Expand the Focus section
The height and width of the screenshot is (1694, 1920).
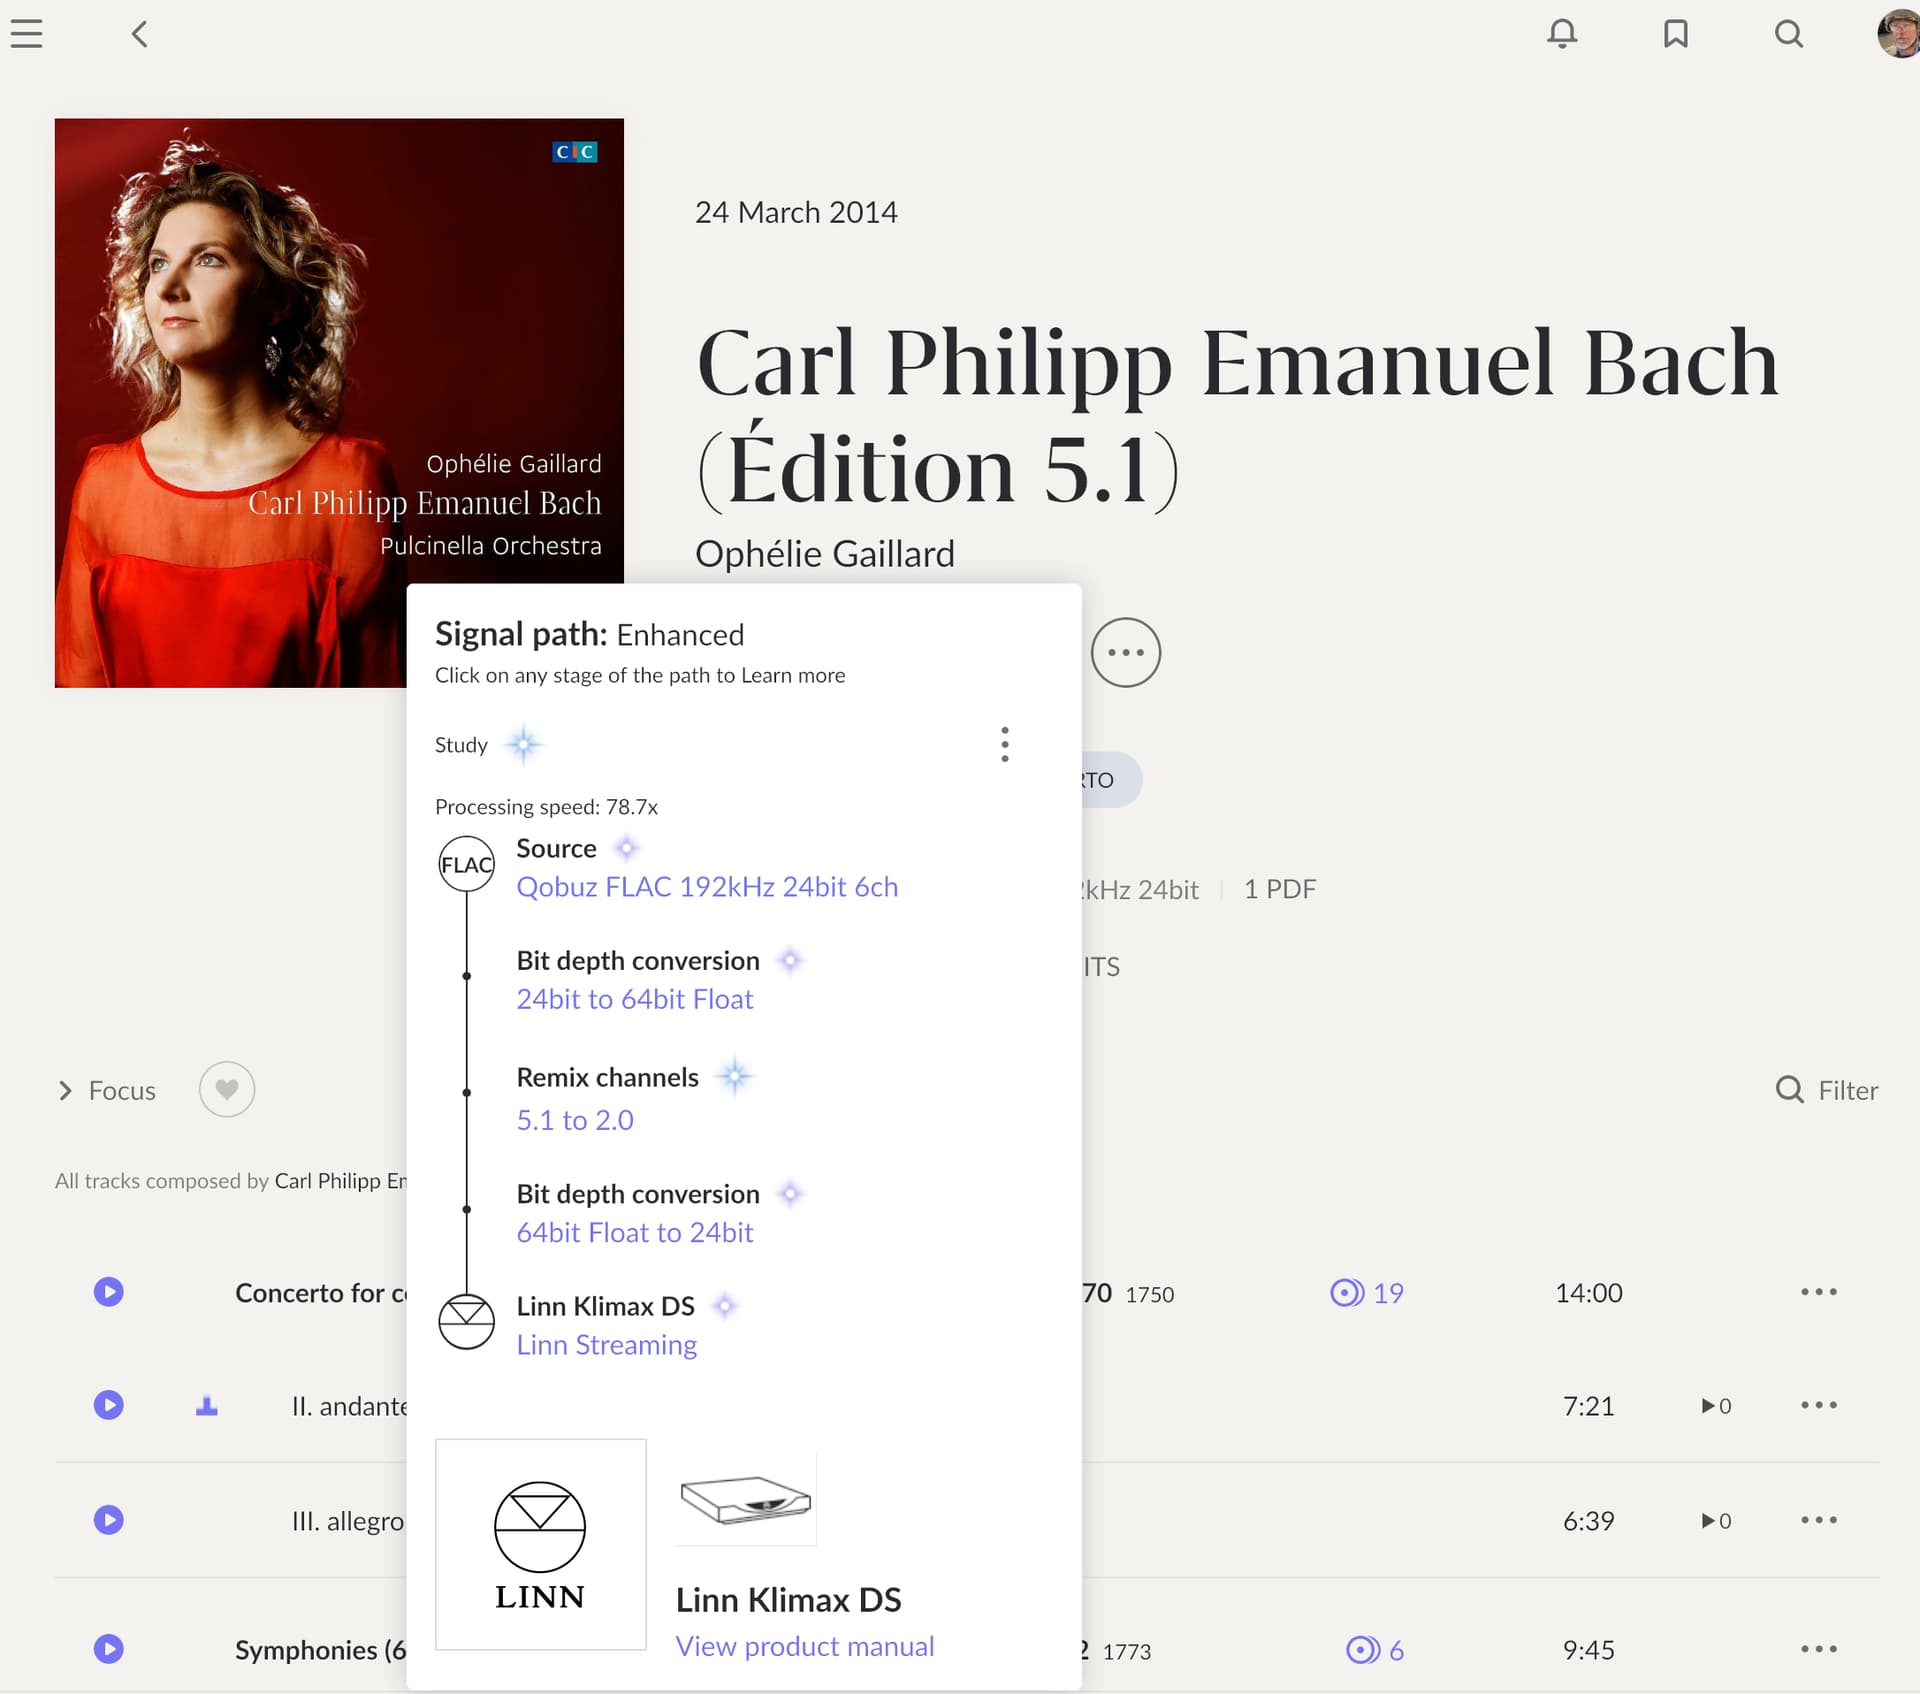pyautogui.click(x=106, y=1090)
